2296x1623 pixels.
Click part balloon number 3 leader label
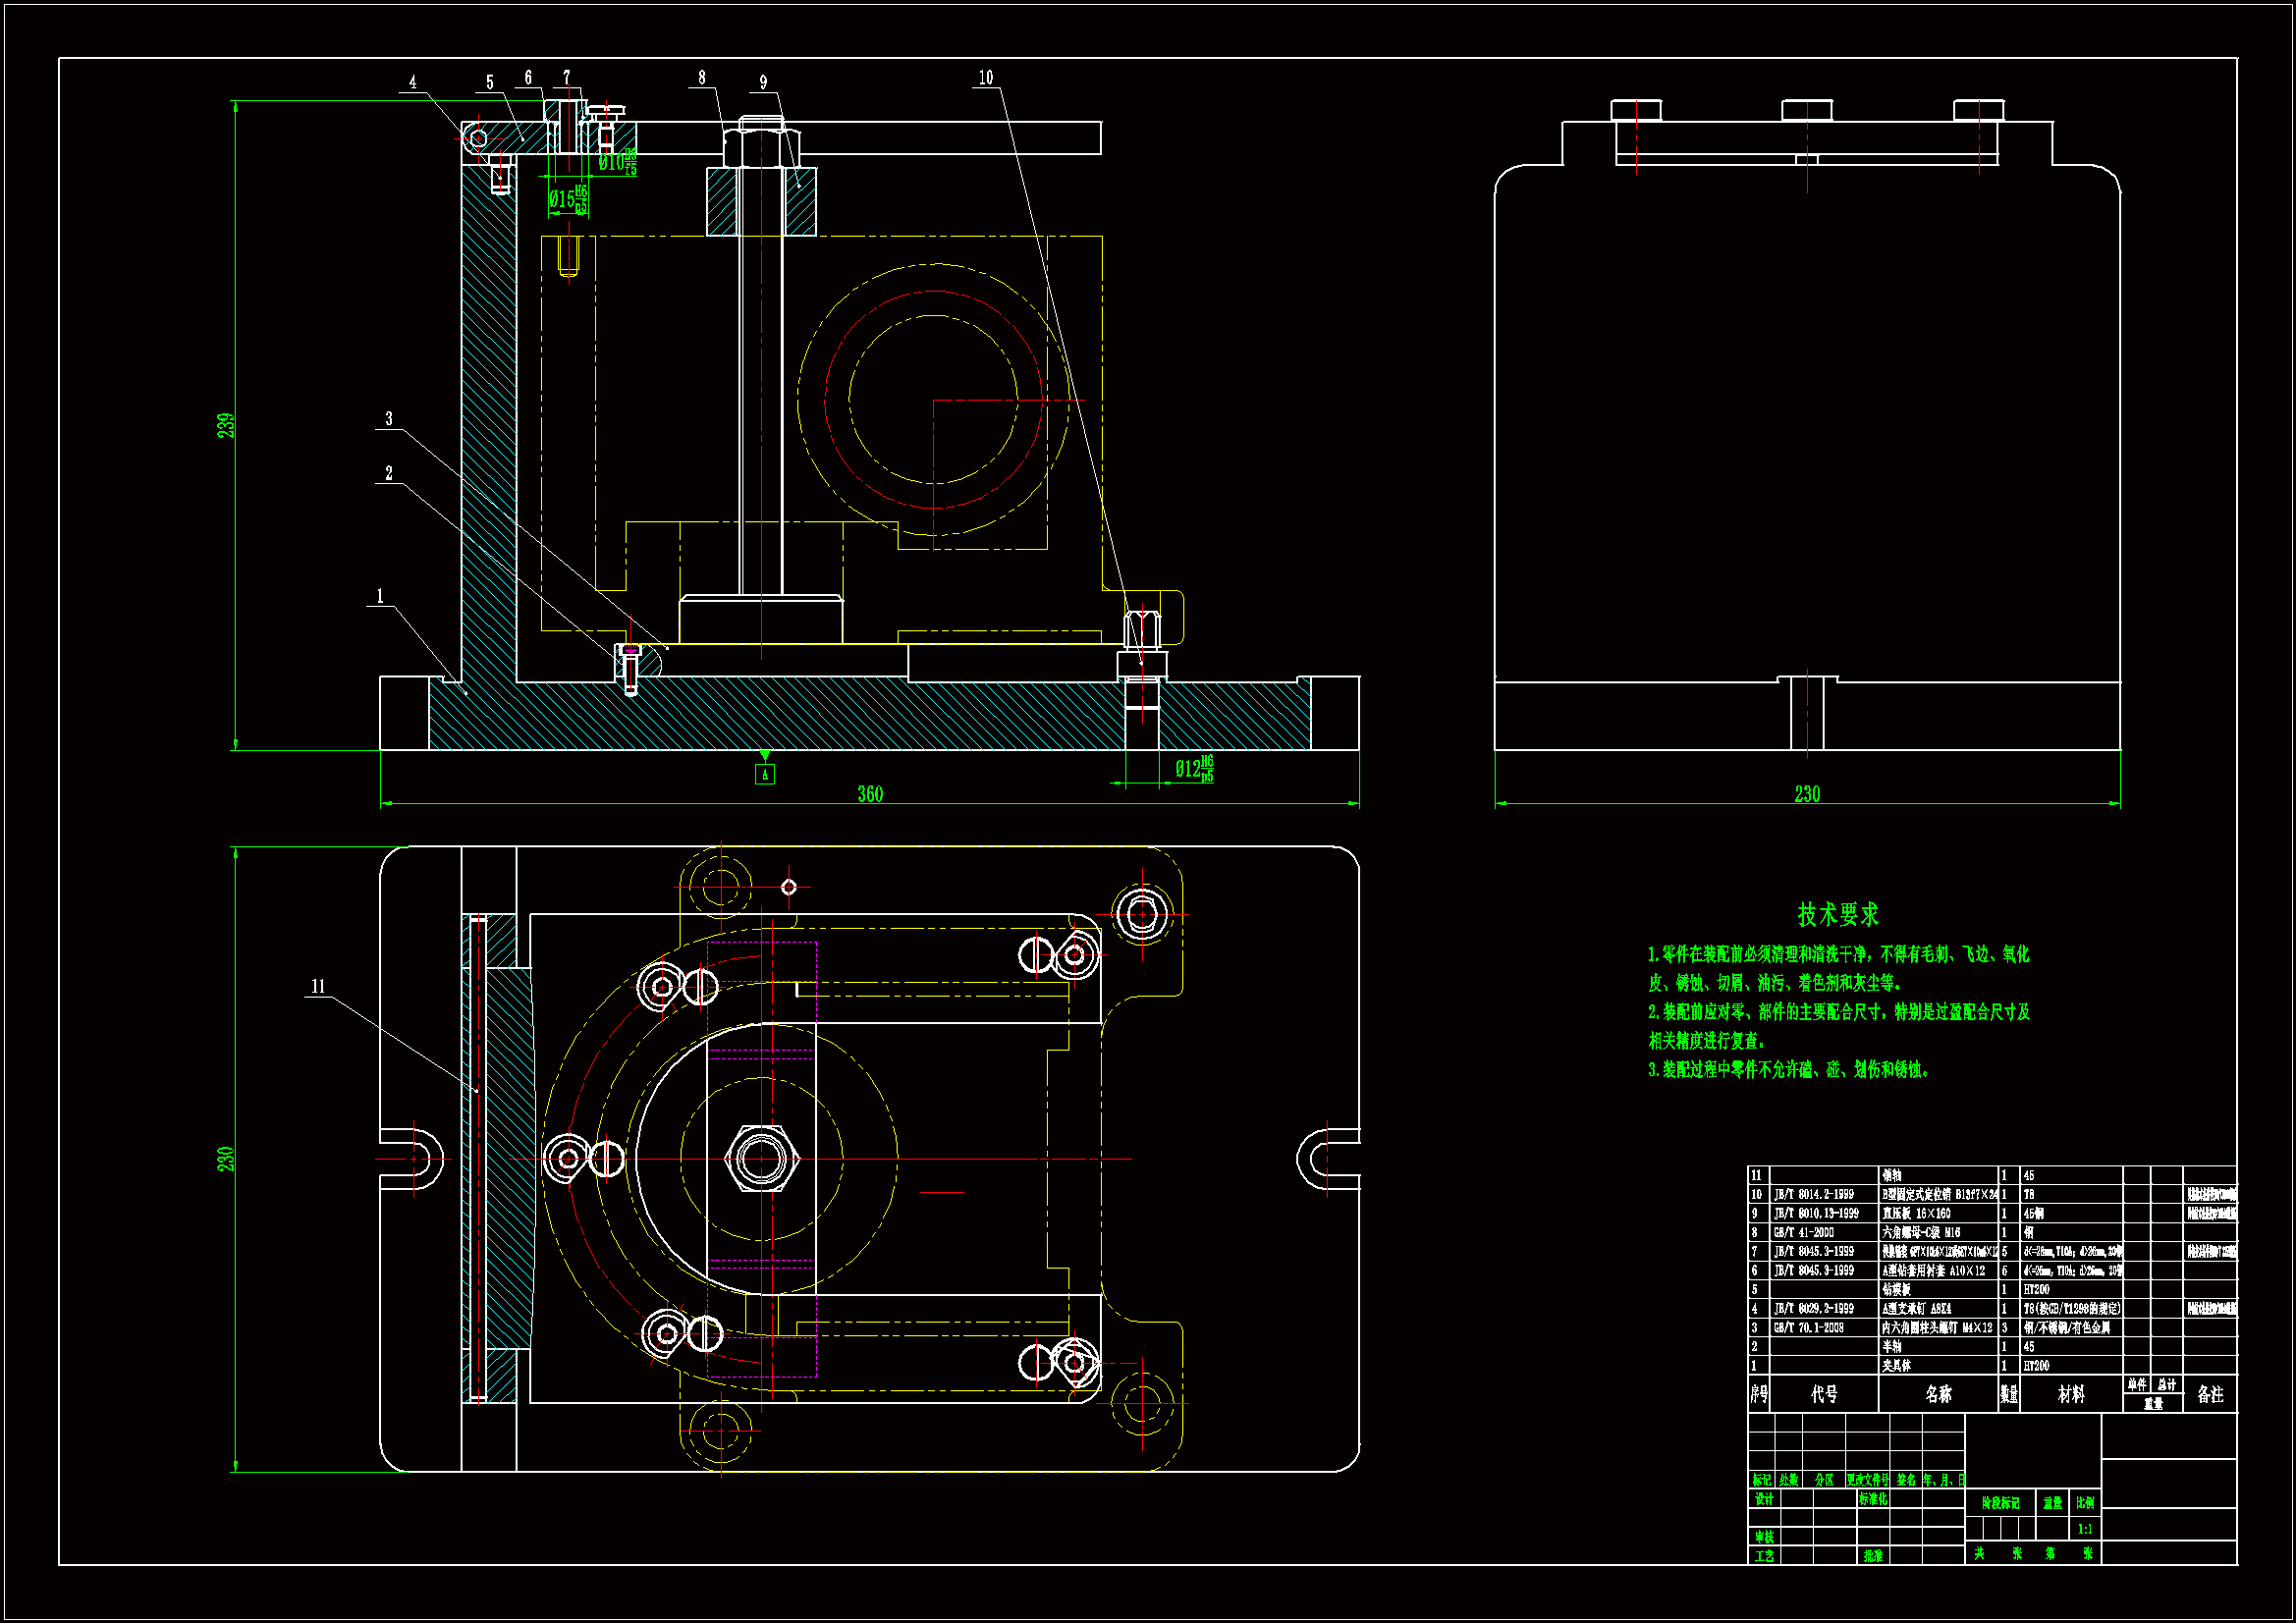389,419
